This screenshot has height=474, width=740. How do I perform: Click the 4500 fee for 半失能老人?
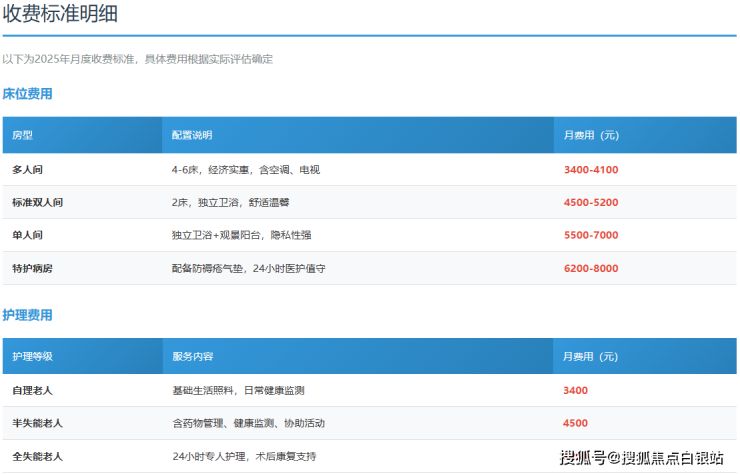click(576, 424)
